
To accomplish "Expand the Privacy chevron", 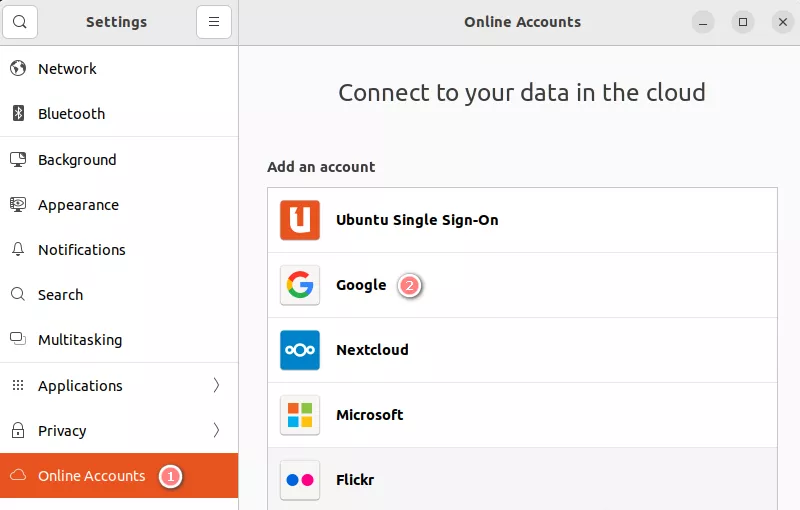I will coord(216,430).
